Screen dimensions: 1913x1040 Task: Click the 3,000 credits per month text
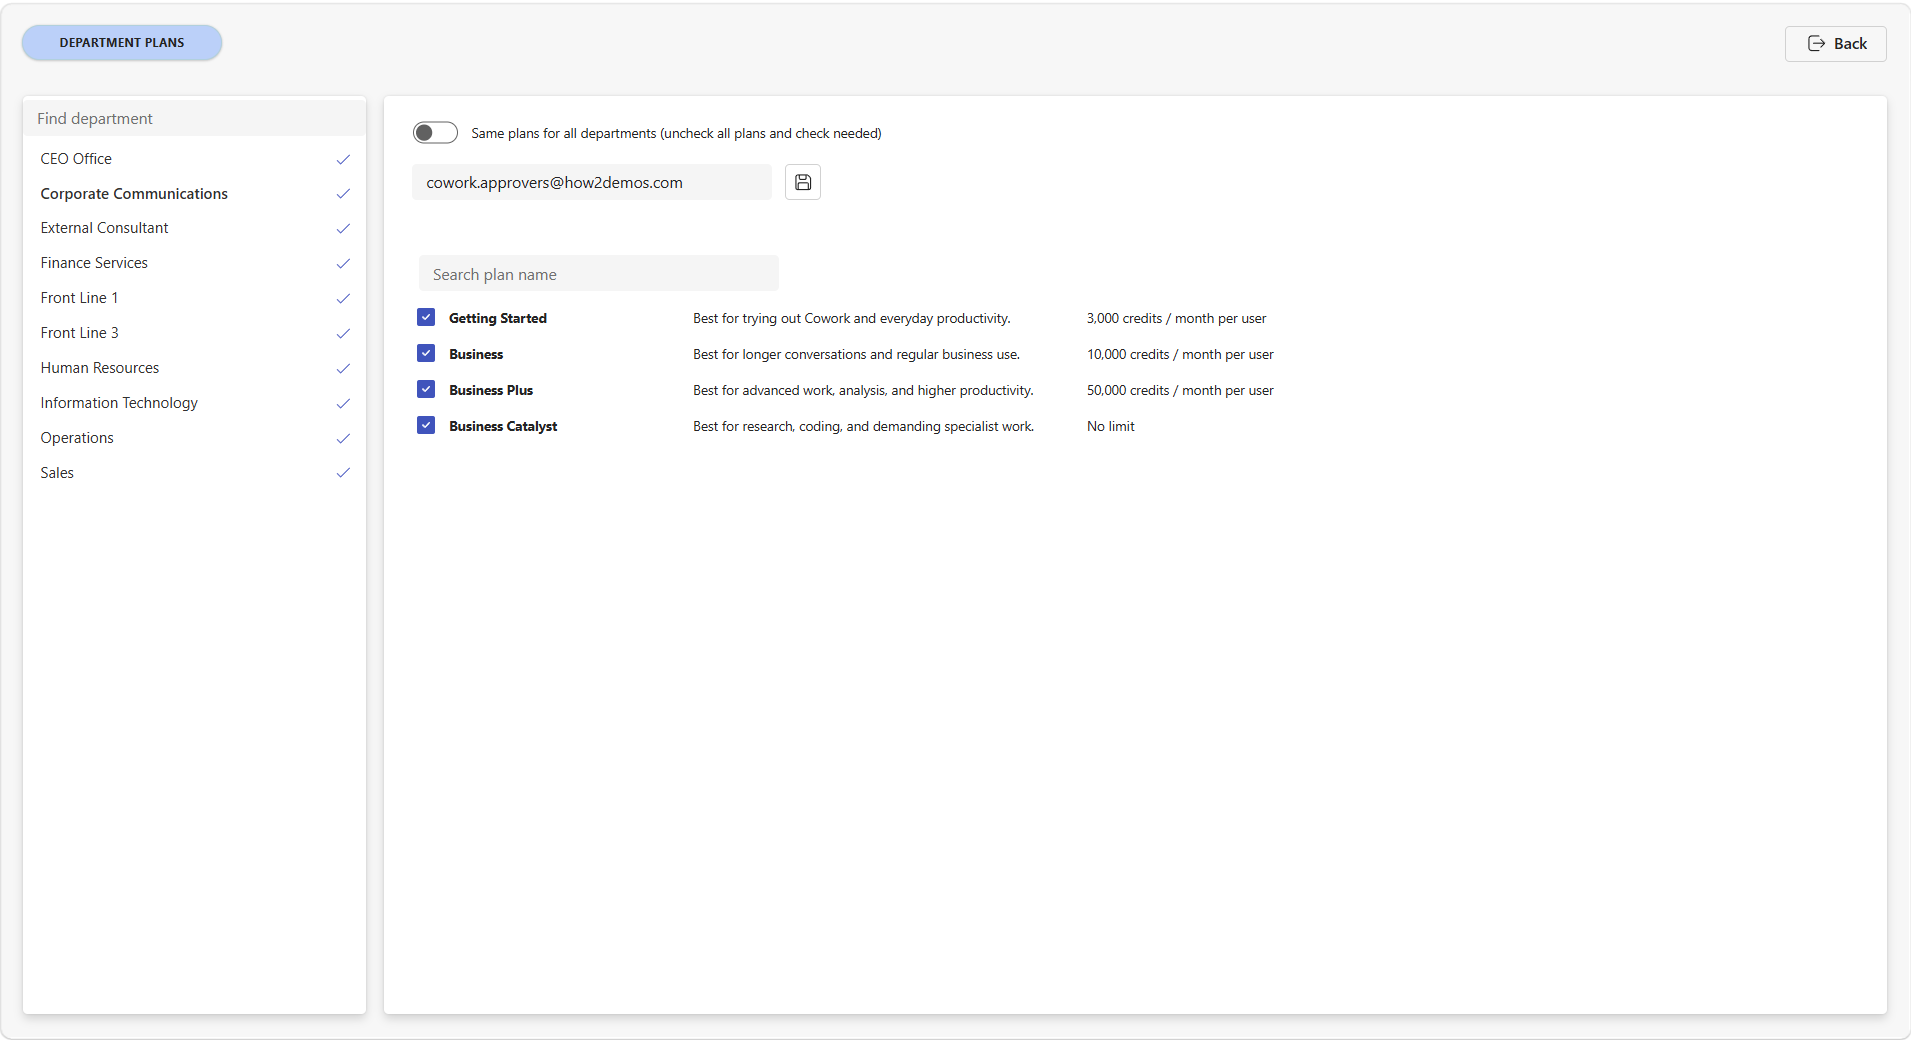[x=1176, y=318]
